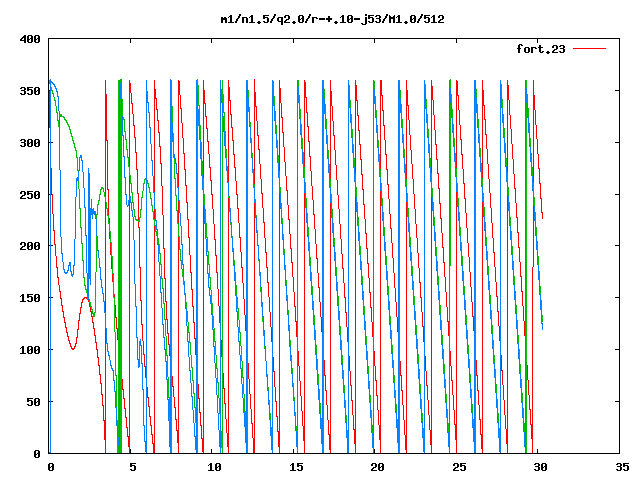
Task: Click the fort.23 legend label
Action: coord(541,49)
